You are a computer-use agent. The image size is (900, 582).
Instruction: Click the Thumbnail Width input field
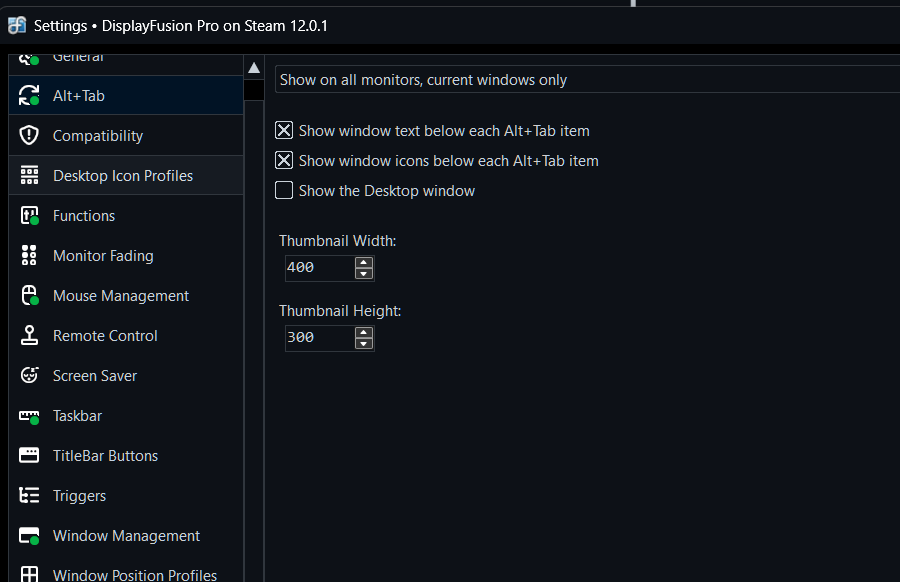(x=318, y=268)
